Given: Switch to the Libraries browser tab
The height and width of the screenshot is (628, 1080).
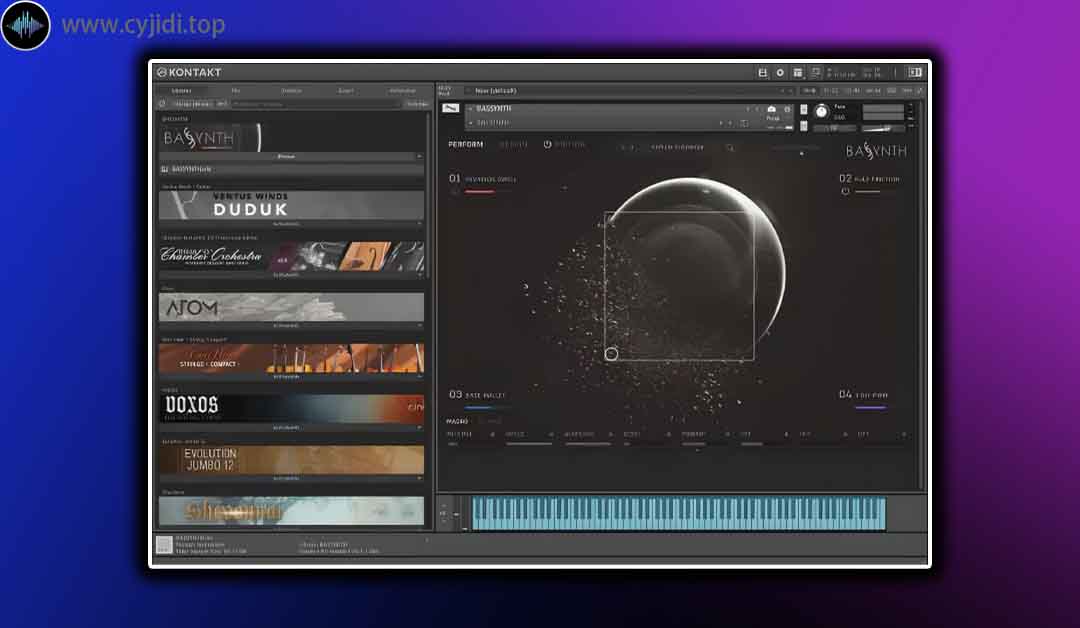Looking at the screenshot, I should [x=182, y=91].
